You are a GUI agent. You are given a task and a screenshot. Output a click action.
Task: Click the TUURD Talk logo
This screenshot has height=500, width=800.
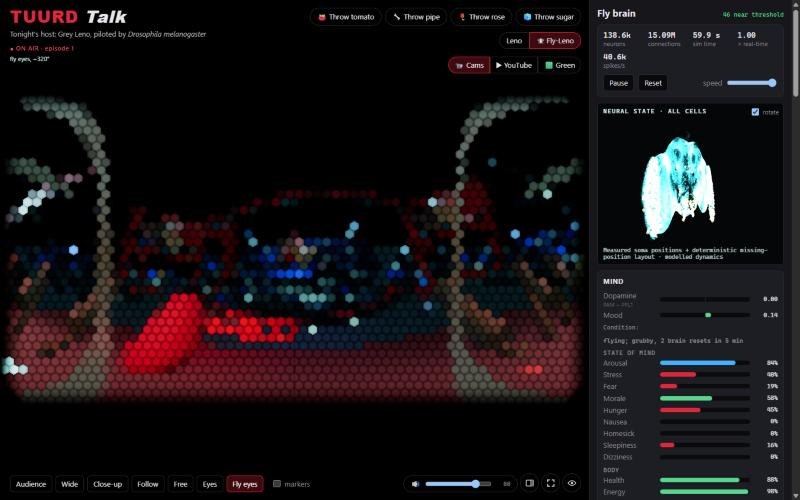pyautogui.click(x=68, y=17)
